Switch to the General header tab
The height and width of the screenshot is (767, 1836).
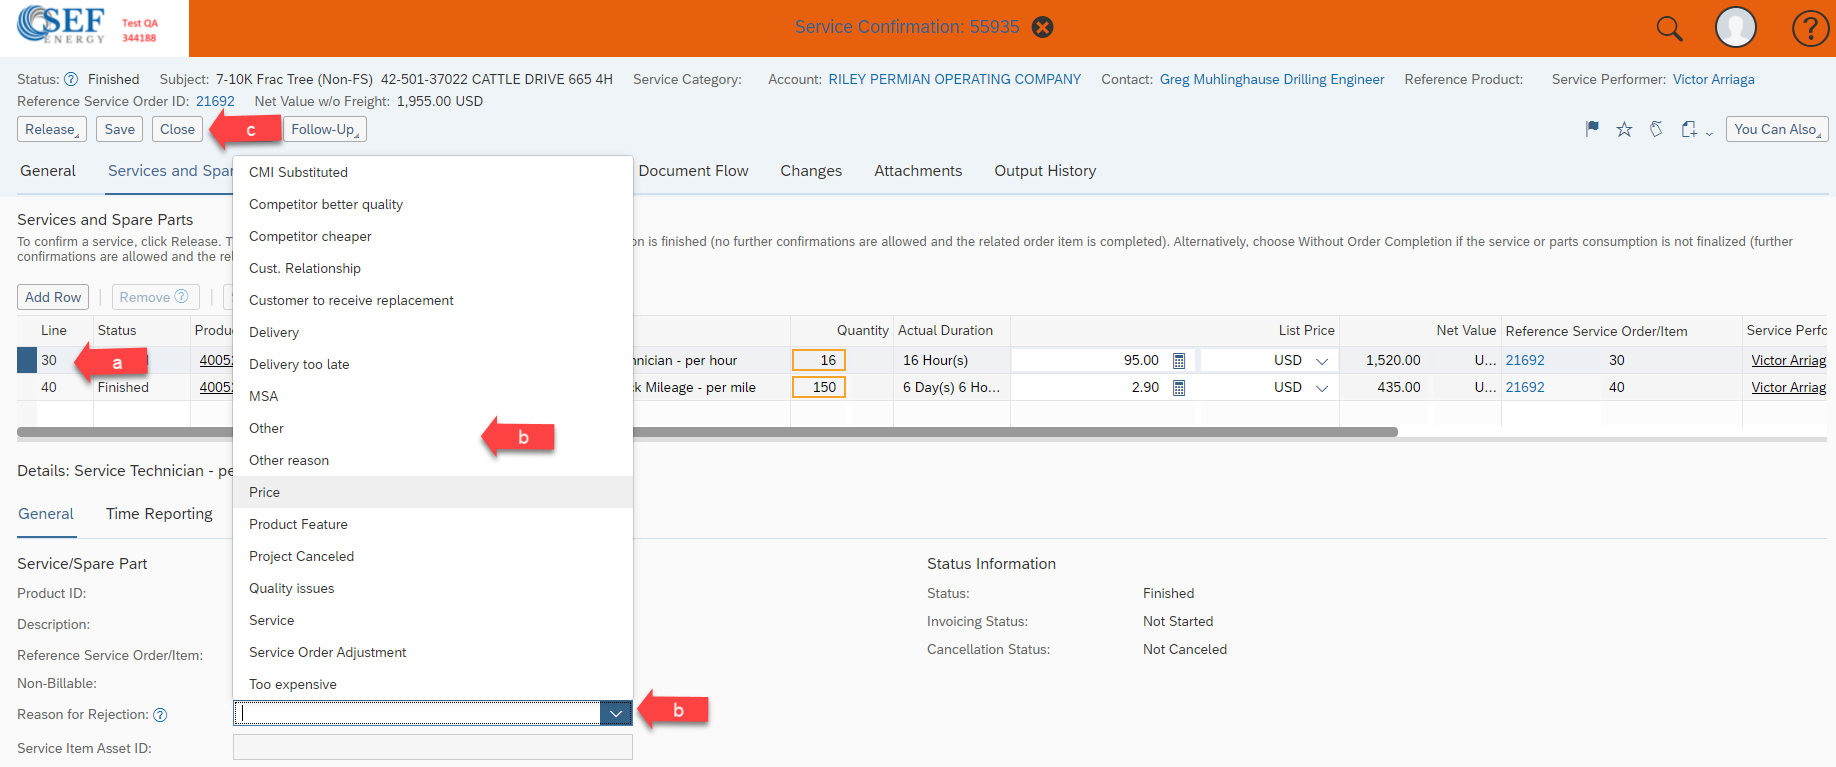pos(48,171)
